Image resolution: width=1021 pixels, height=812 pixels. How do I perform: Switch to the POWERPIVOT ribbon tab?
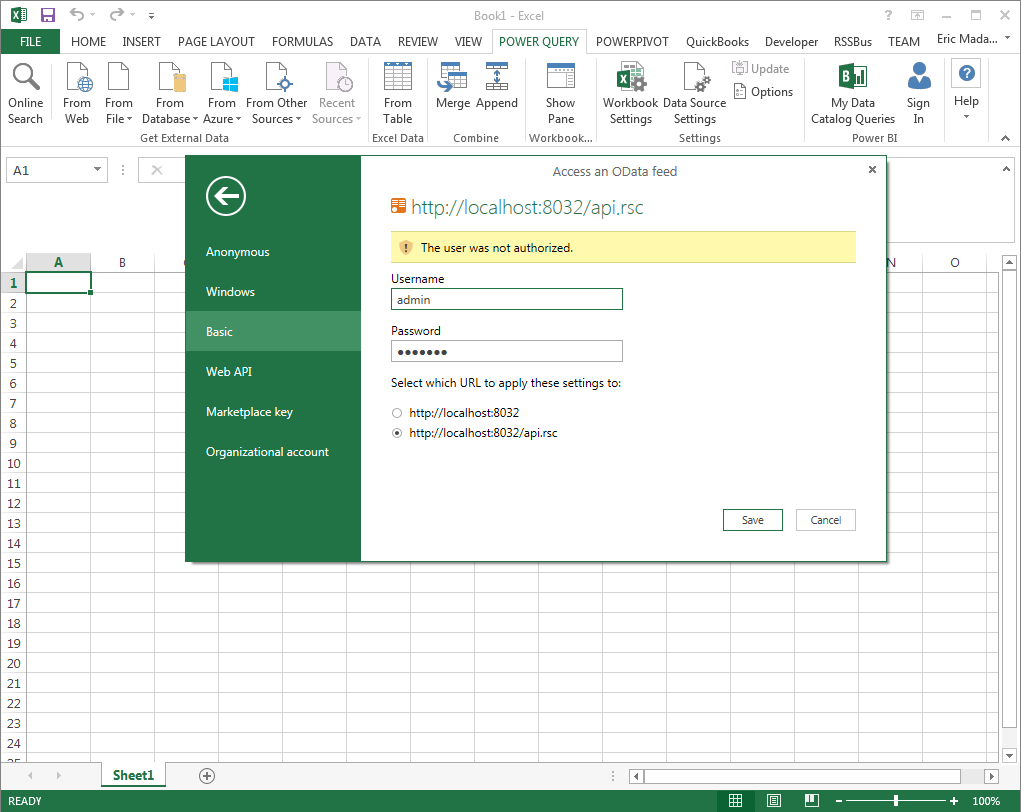point(632,41)
